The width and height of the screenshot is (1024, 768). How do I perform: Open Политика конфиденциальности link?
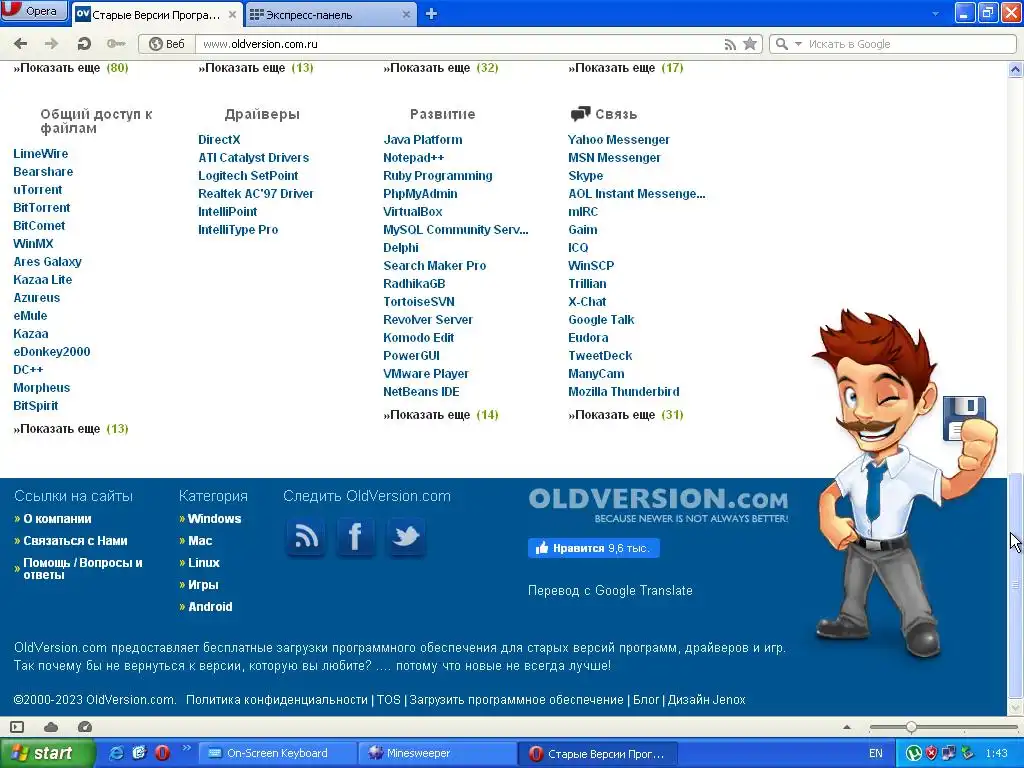pyautogui.click(x=277, y=699)
